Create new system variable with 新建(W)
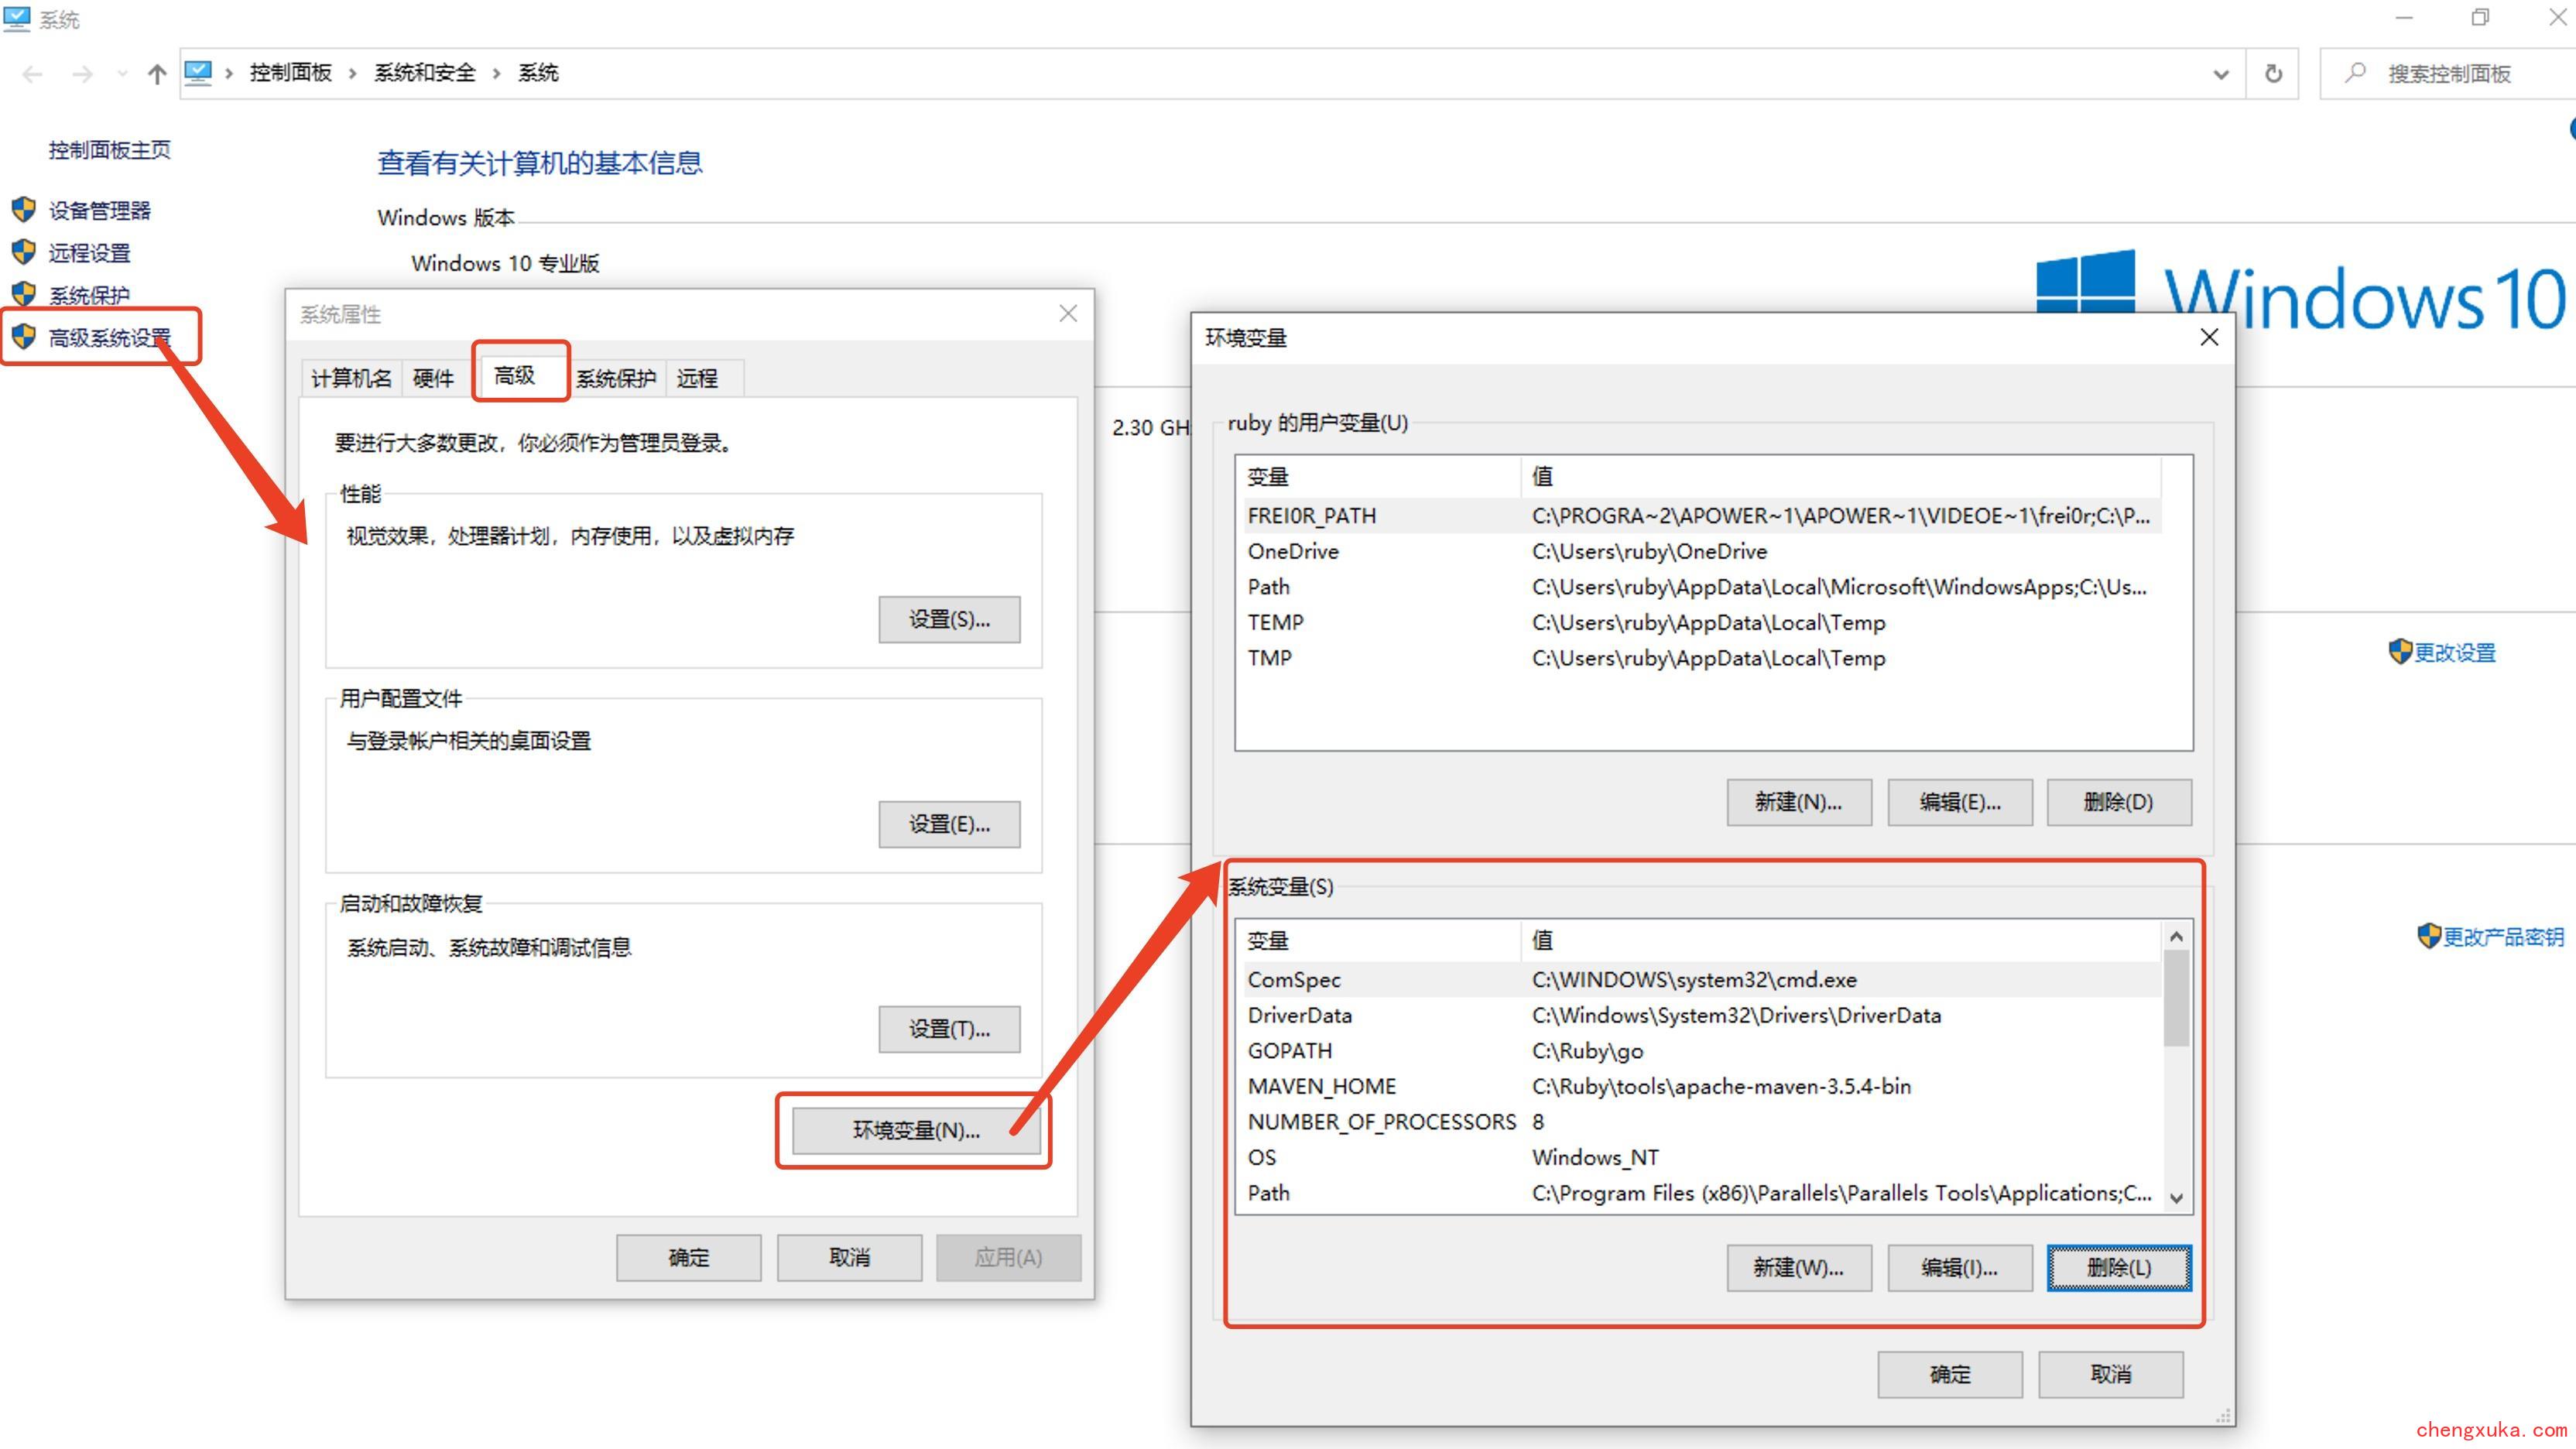2576x1449 pixels. point(1799,1268)
